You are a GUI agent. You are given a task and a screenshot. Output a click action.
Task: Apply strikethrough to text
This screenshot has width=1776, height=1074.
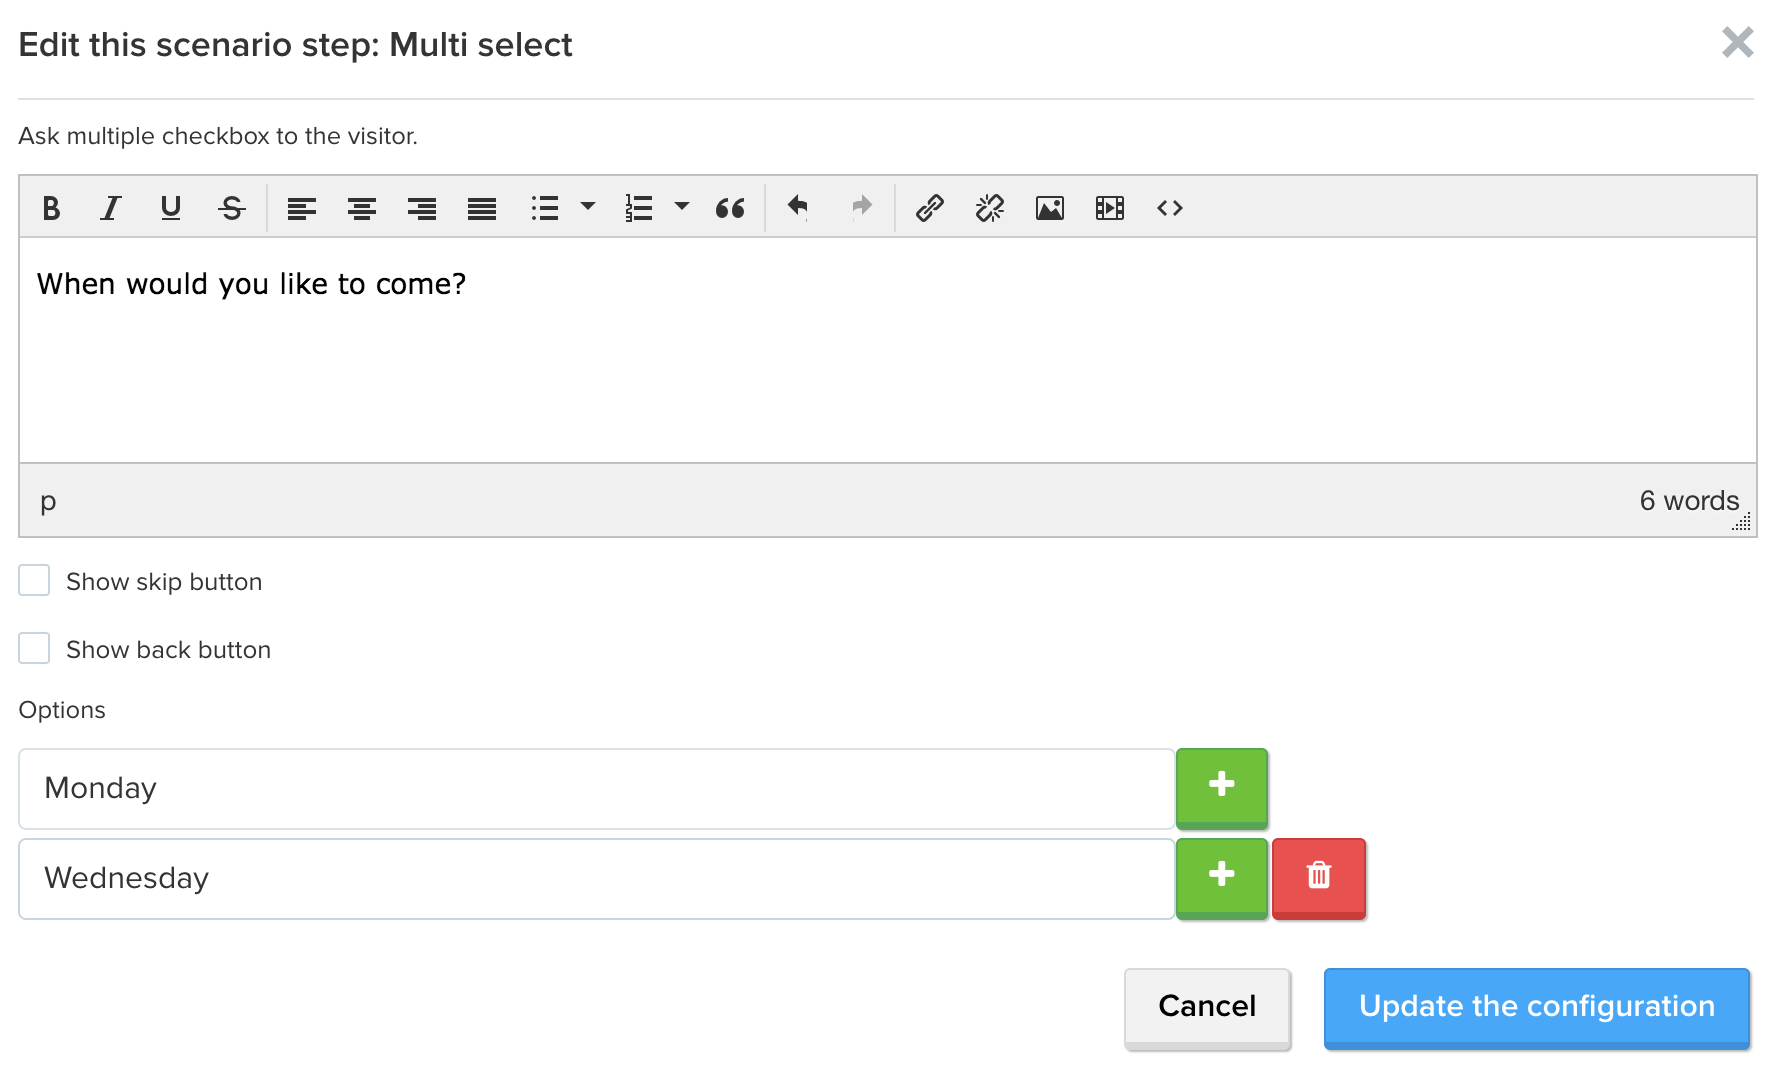point(231,208)
